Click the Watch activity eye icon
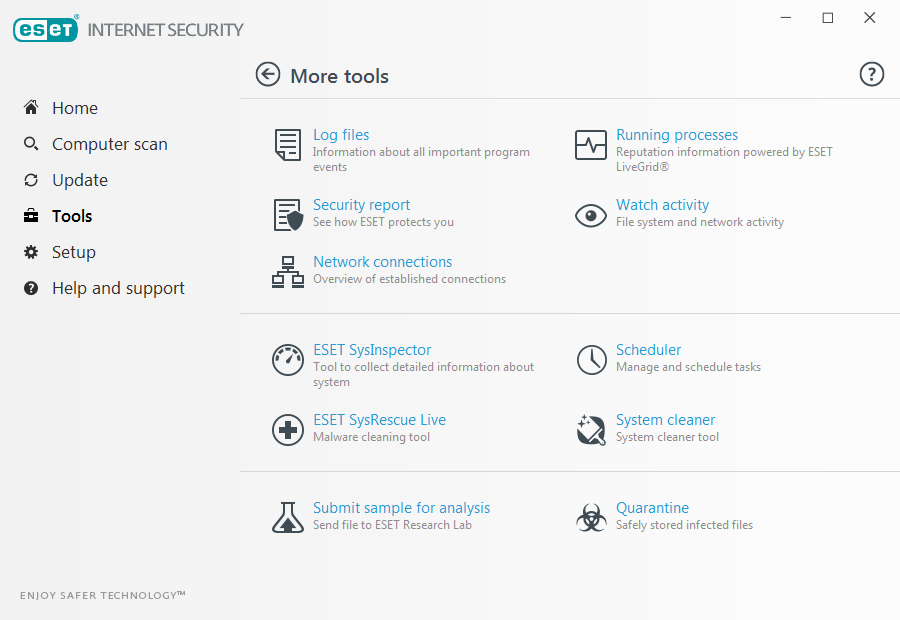Screen dimensions: 900x620 click(591, 215)
